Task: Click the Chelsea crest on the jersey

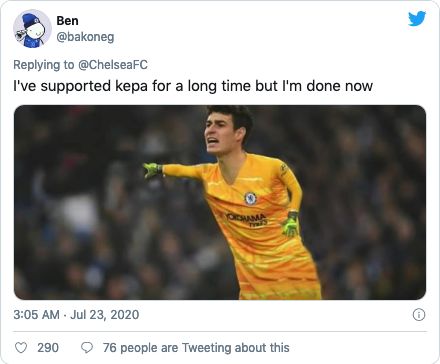Action: 250,198
